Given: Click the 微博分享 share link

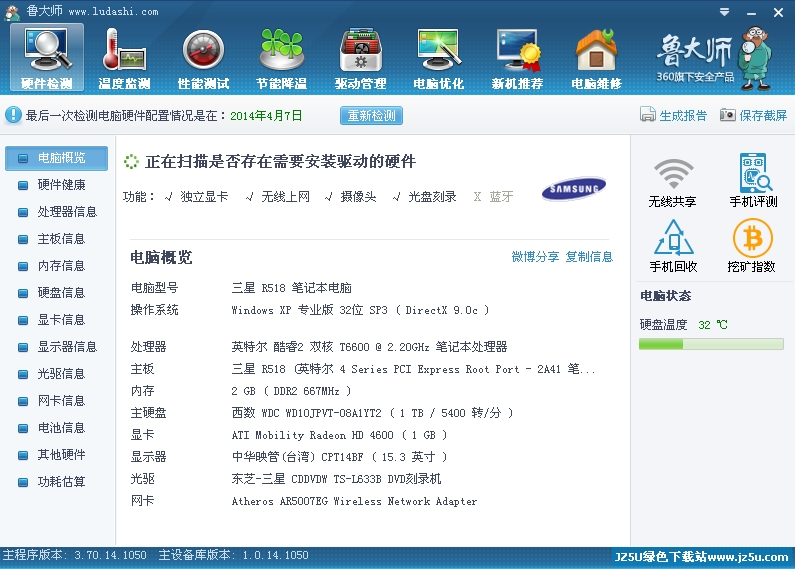Looking at the screenshot, I should 535,257.
